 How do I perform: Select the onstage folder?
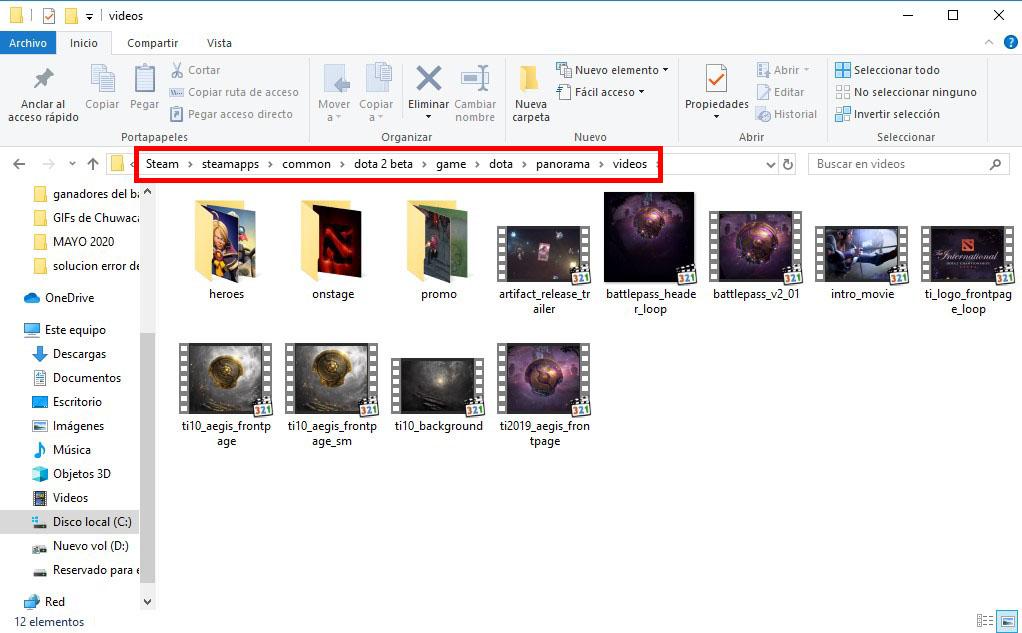click(x=332, y=250)
